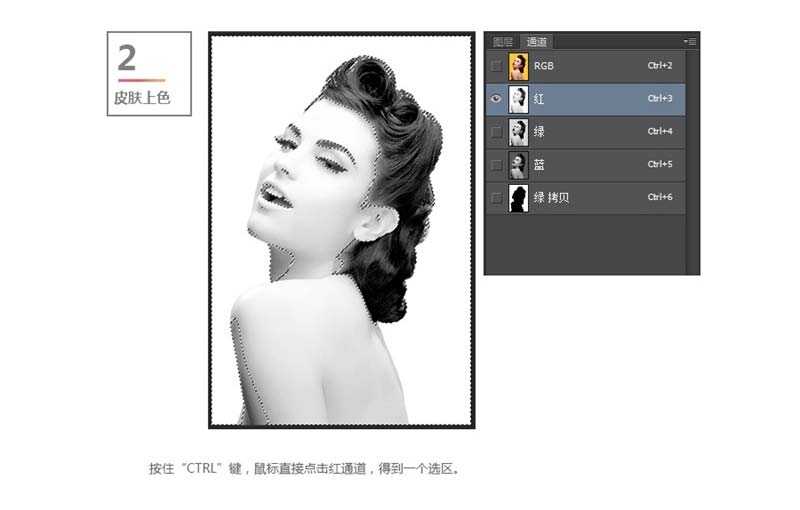800x510 pixels.
Task: Select the 通道 (Channels) tab
Action: (x=537, y=42)
